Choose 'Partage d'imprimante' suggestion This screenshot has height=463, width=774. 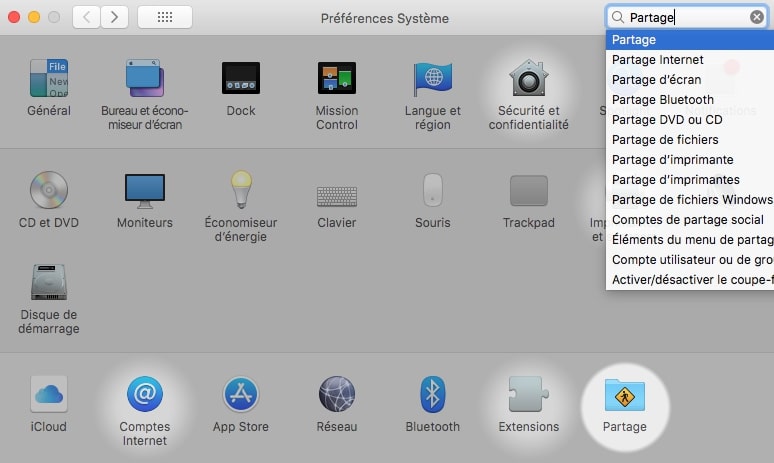(x=690, y=159)
